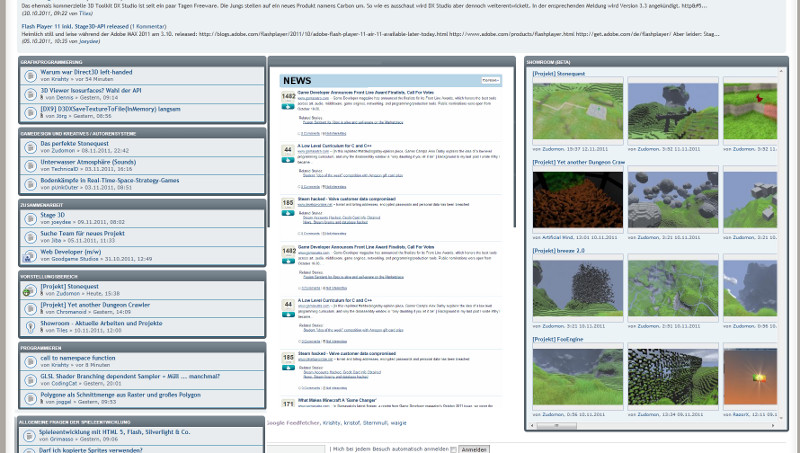Click the 1482 vote badge on first news item
The image size is (800, 453).
pyautogui.click(x=288, y=98)
